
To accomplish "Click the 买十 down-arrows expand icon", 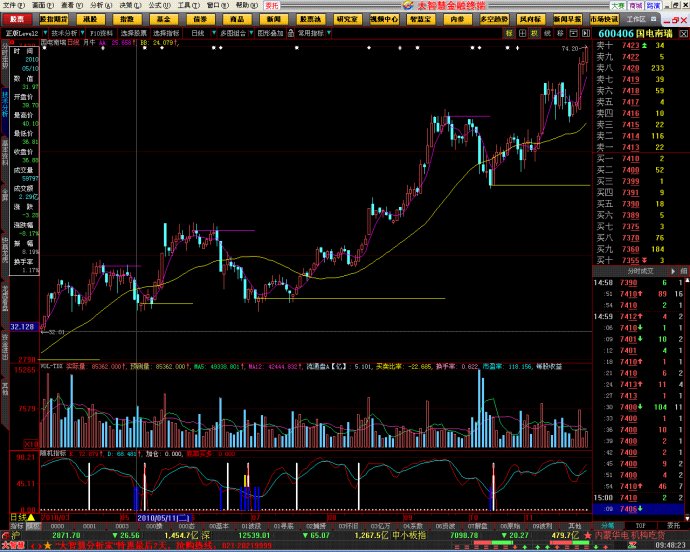I will click(645, 261).
